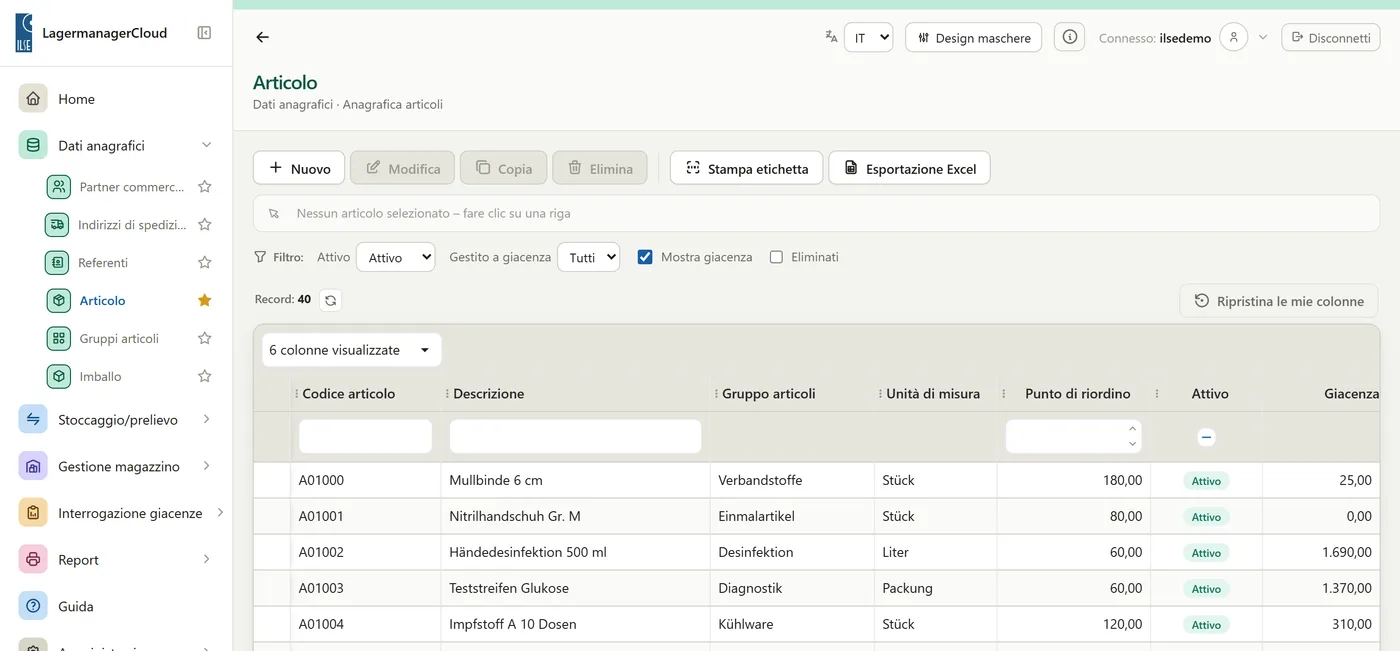This screenshot has width=1400, height=651.
Task: Click the Stoccaggio/prelievo arrows icon
Action: point(33,419)
